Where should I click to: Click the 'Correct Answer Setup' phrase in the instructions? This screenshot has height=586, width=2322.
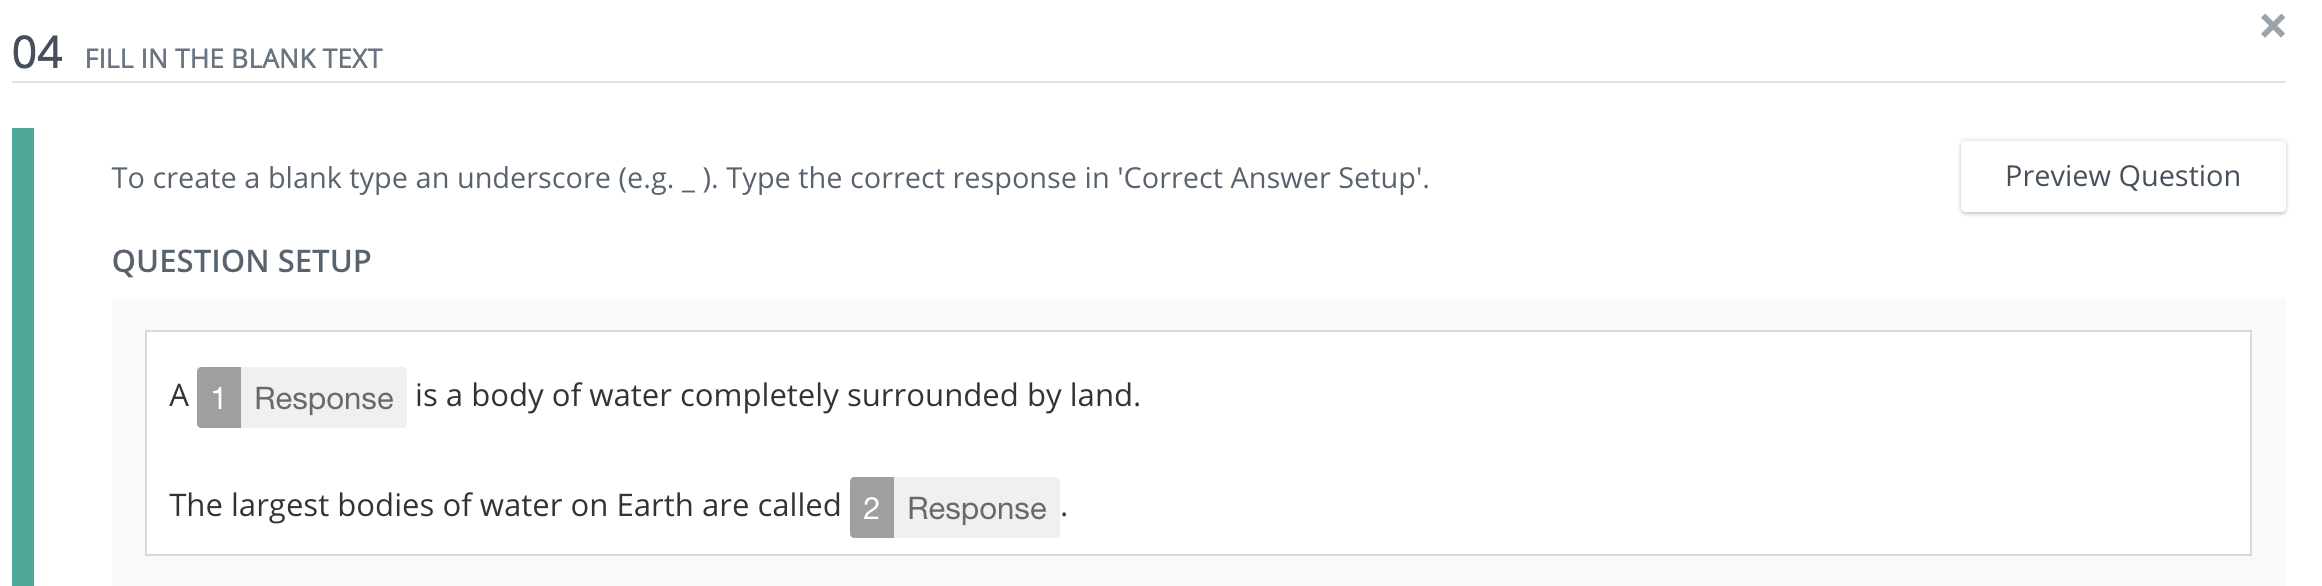click(x=1270, y=178)
